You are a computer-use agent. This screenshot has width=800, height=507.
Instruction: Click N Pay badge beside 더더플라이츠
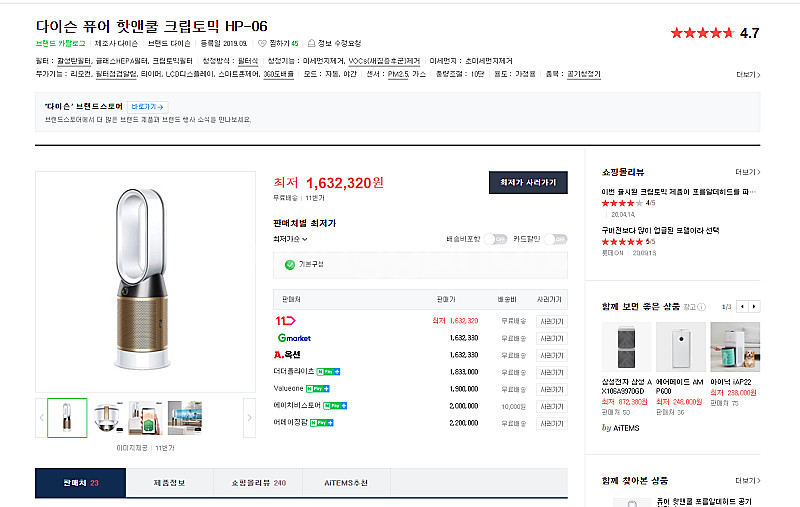pos(328,372)
